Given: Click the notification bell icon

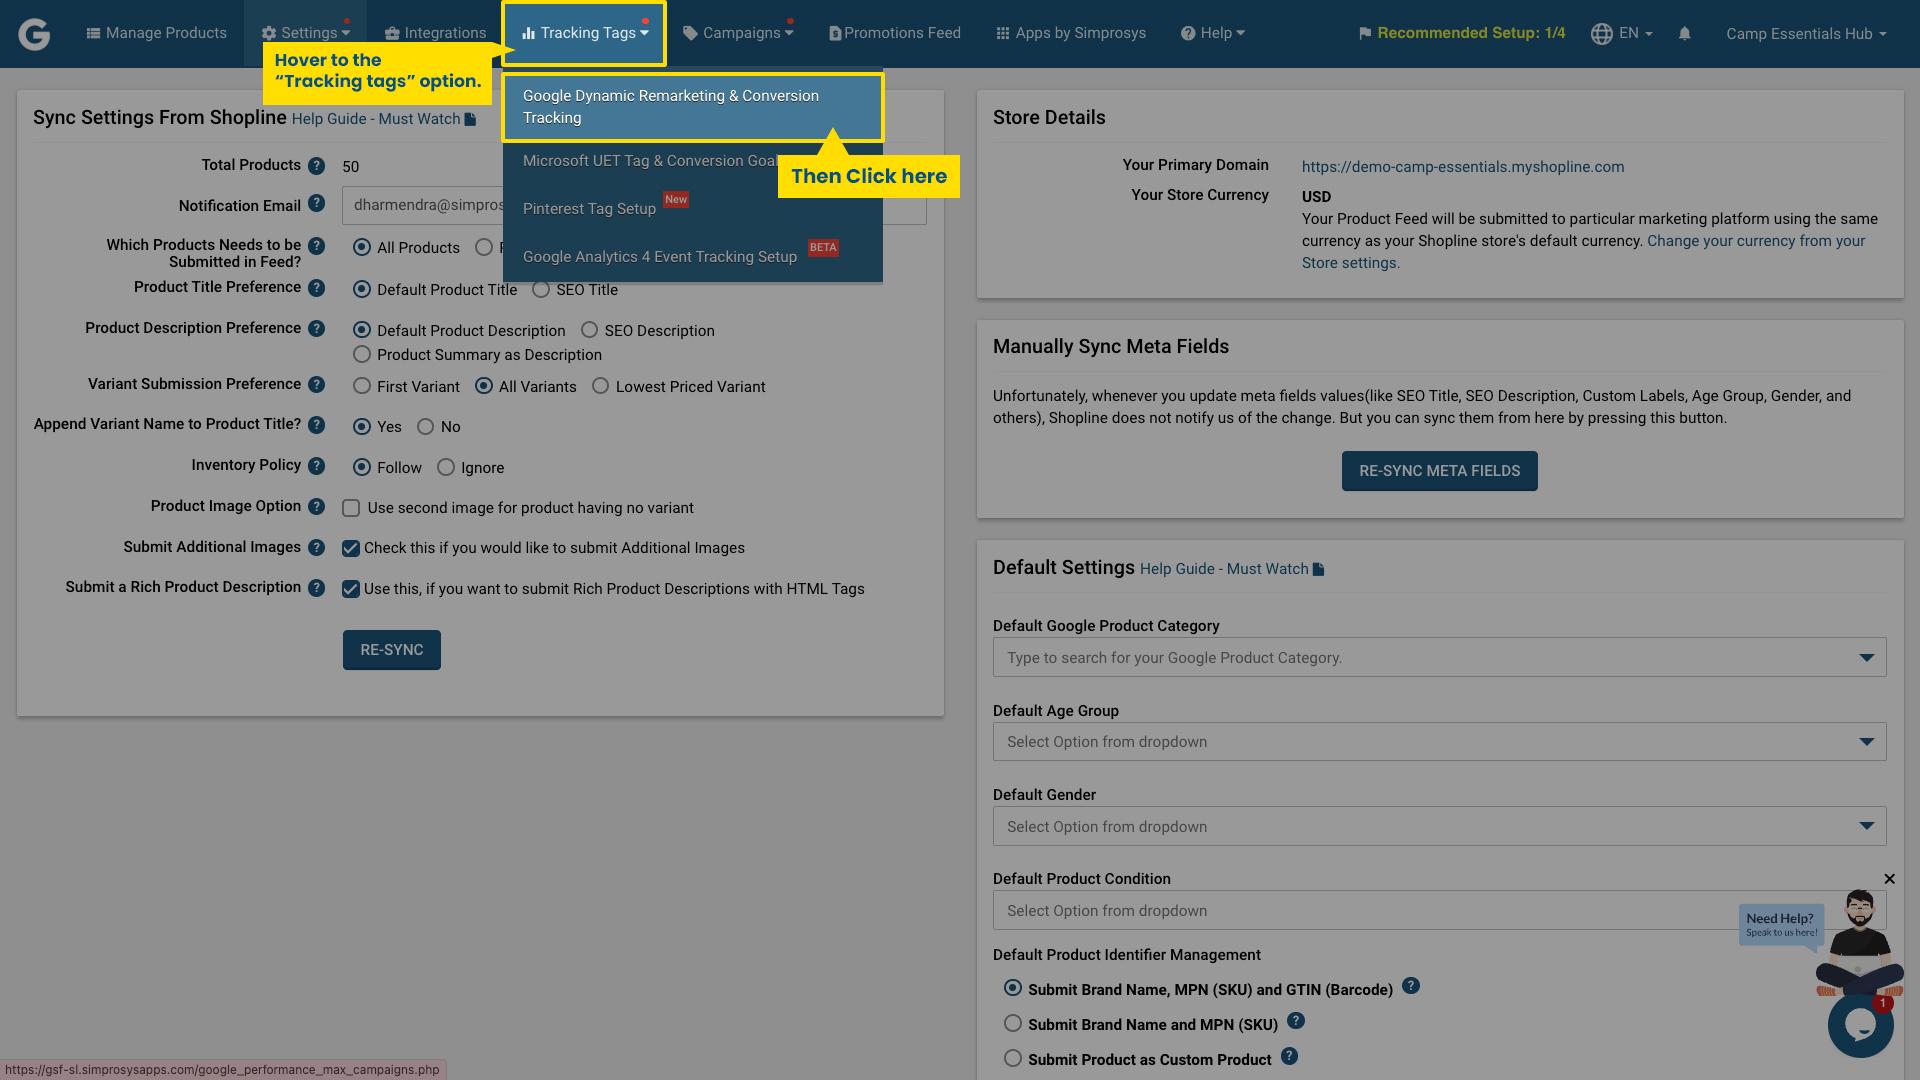Looking at the screenshot, I should point(1684,33).
